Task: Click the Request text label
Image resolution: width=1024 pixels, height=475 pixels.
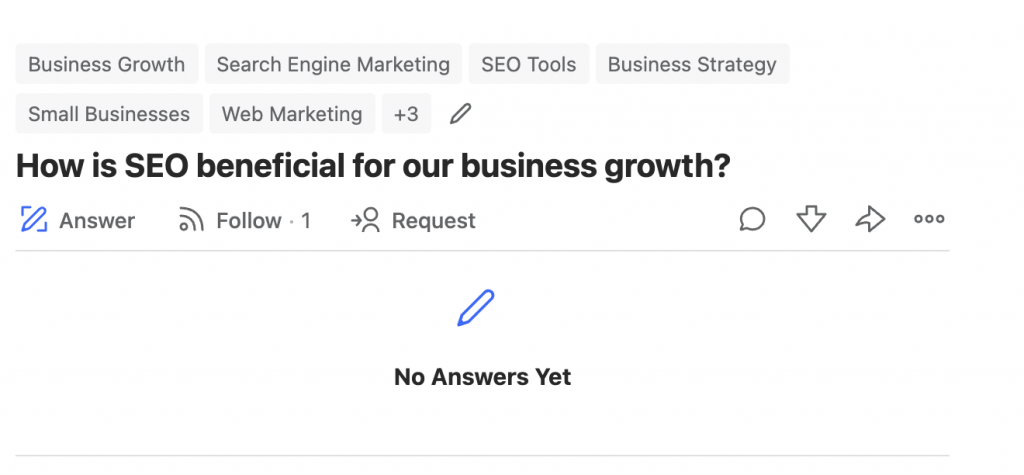Action: click(x=434, y=221)
